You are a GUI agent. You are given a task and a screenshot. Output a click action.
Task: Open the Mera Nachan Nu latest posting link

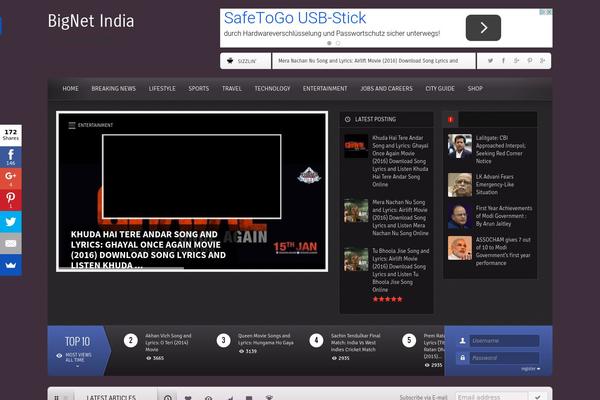point(400,217)
